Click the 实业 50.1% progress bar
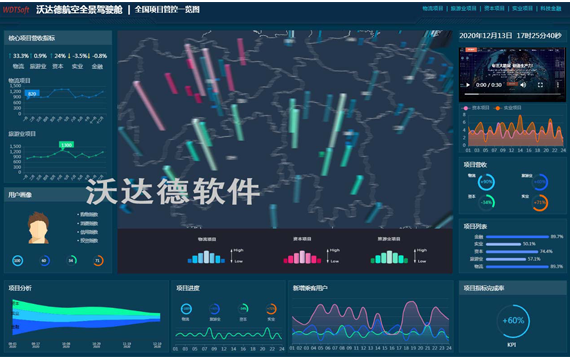This screenshot has width=570, height=360. click(503, 244)
